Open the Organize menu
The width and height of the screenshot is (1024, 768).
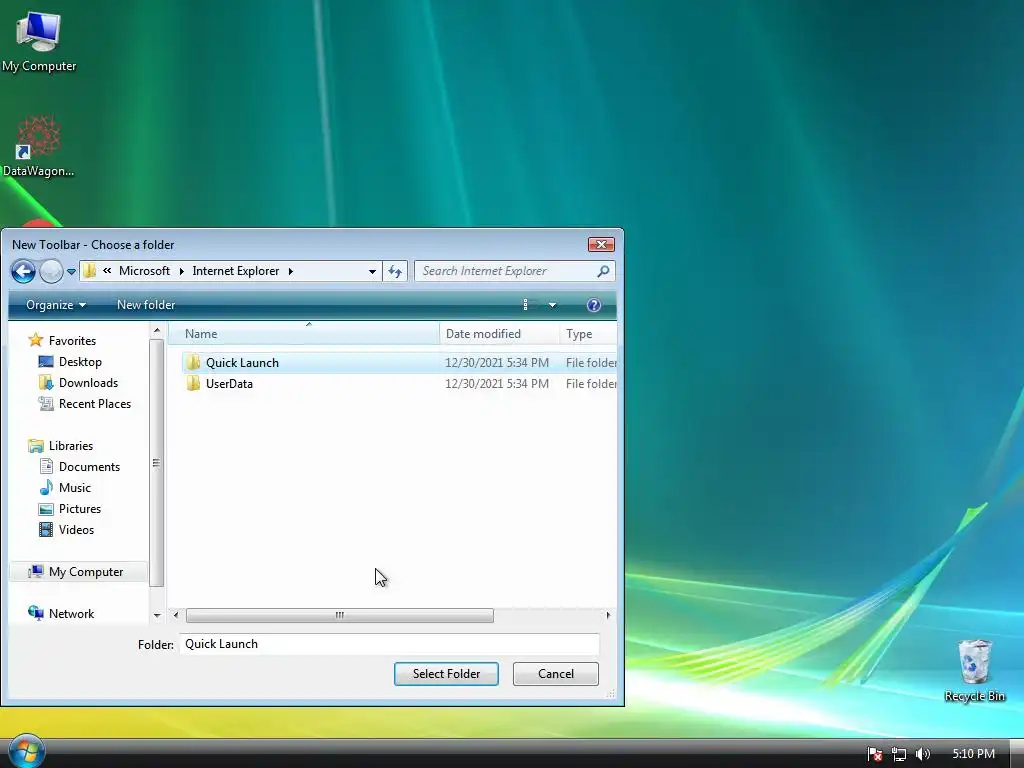[56, 305]
